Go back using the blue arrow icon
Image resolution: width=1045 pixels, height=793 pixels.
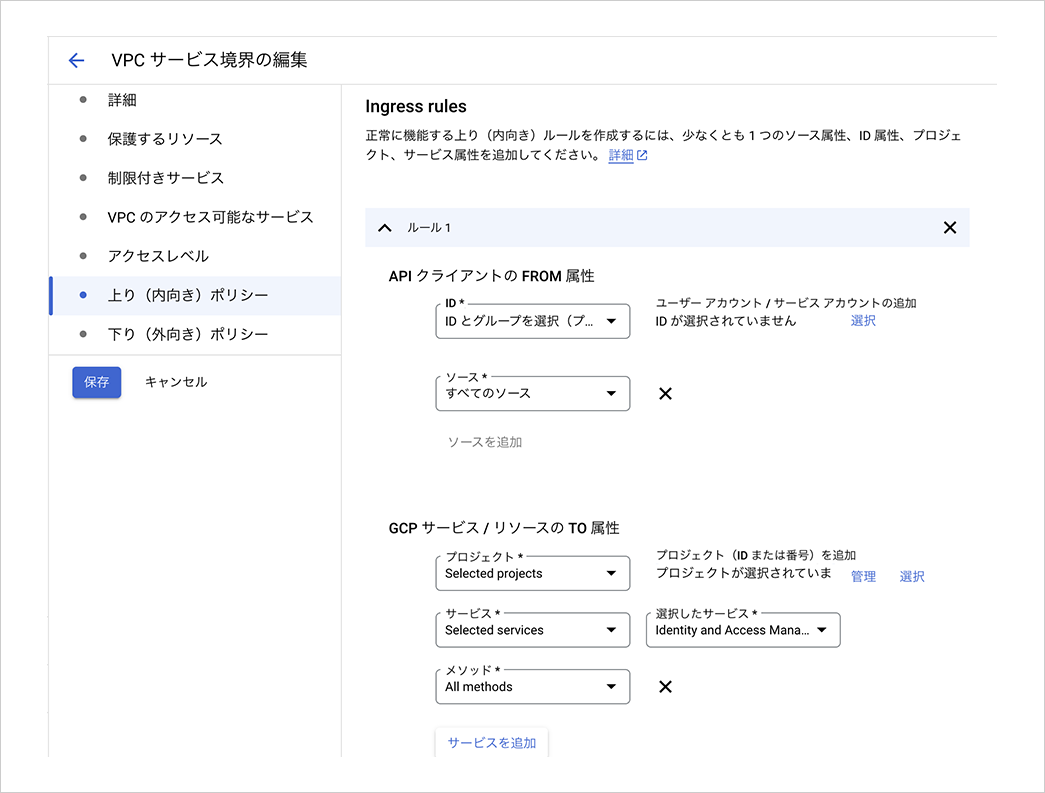click(77, 61)
